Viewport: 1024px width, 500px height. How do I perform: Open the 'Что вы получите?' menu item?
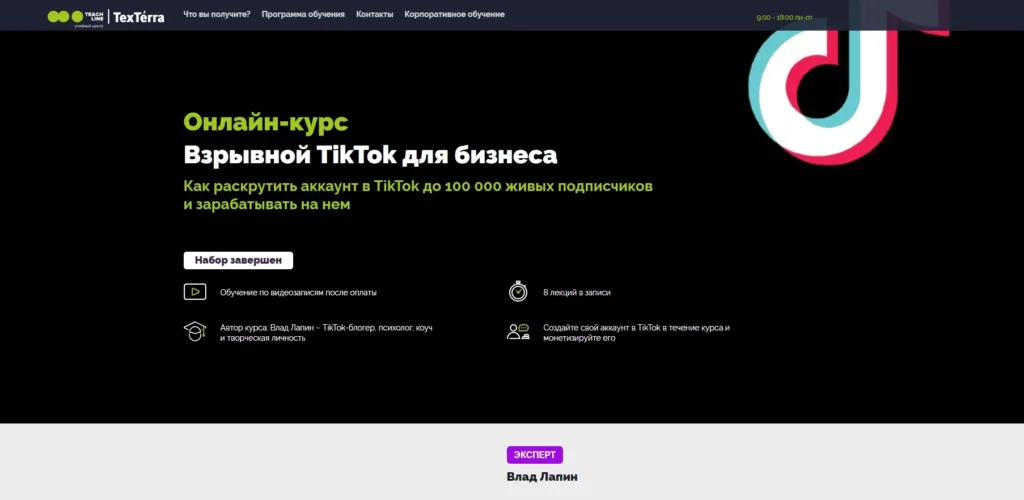point(217,14)
